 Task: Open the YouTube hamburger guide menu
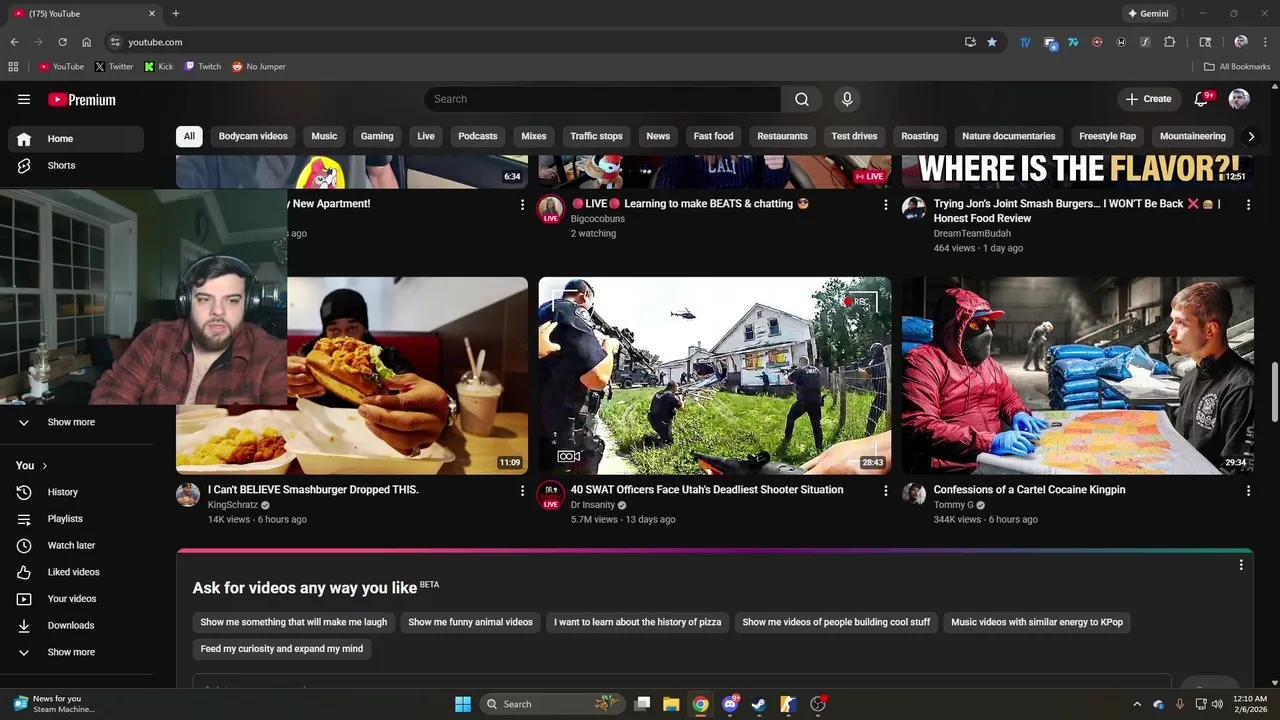click(x=24, y=99)
